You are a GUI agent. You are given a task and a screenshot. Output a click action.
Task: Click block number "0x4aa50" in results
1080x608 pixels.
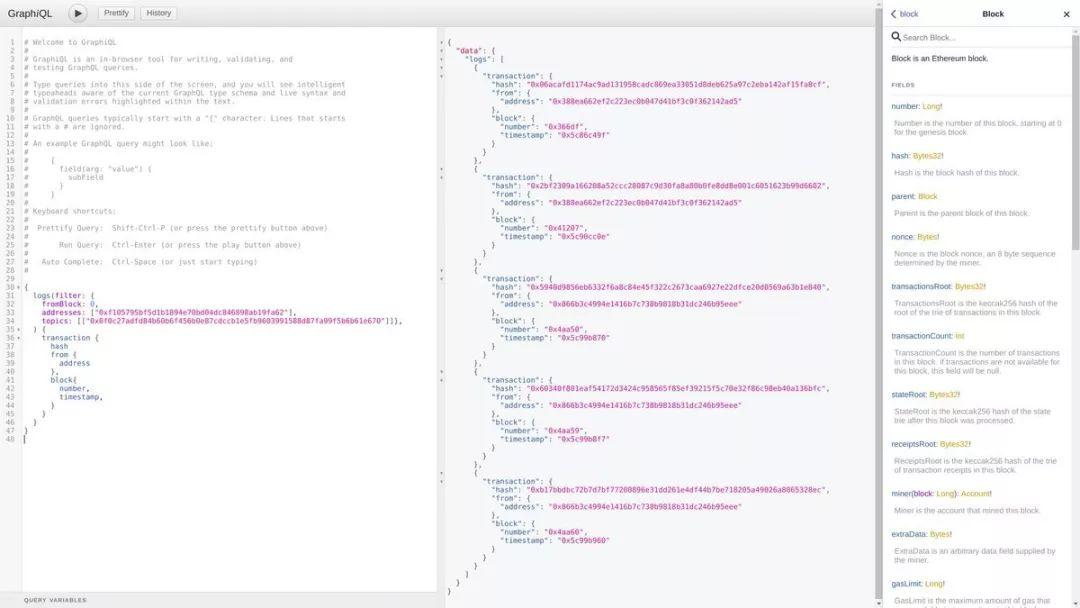coord(565,330)
